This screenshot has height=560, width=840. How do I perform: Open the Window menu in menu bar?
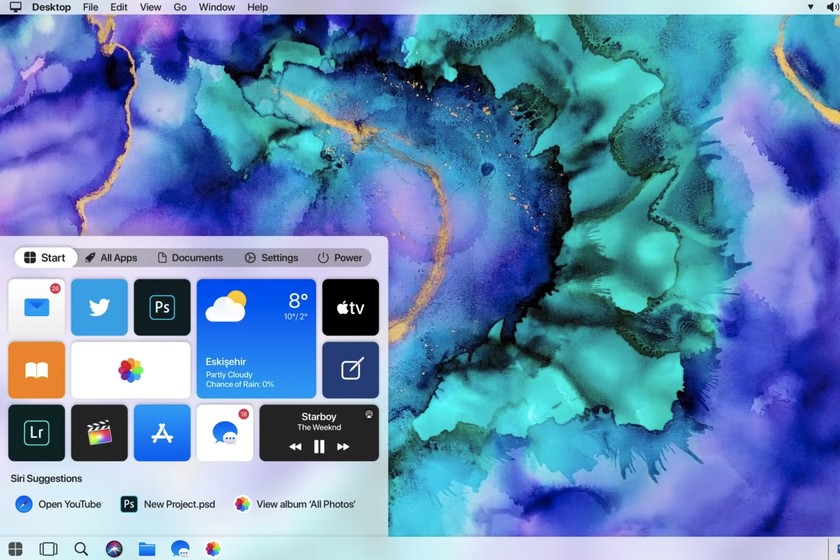[217, 7]
